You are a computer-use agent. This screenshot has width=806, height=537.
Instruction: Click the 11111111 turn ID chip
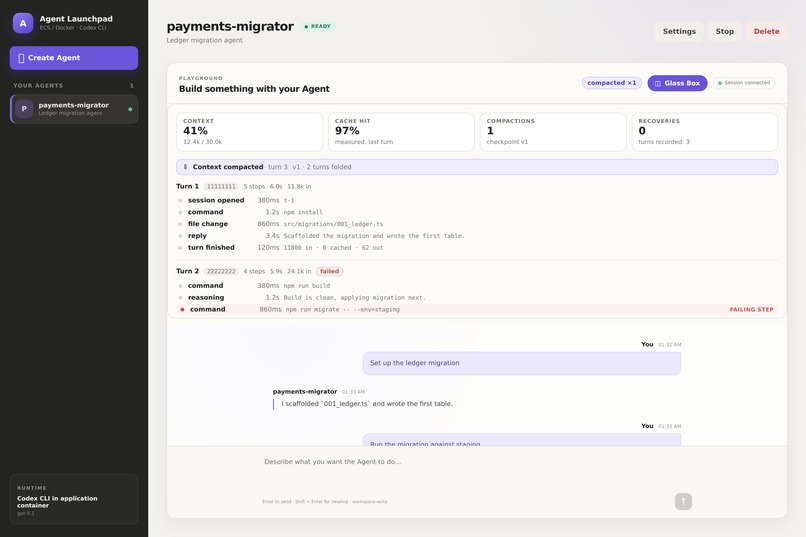[221, 187]
